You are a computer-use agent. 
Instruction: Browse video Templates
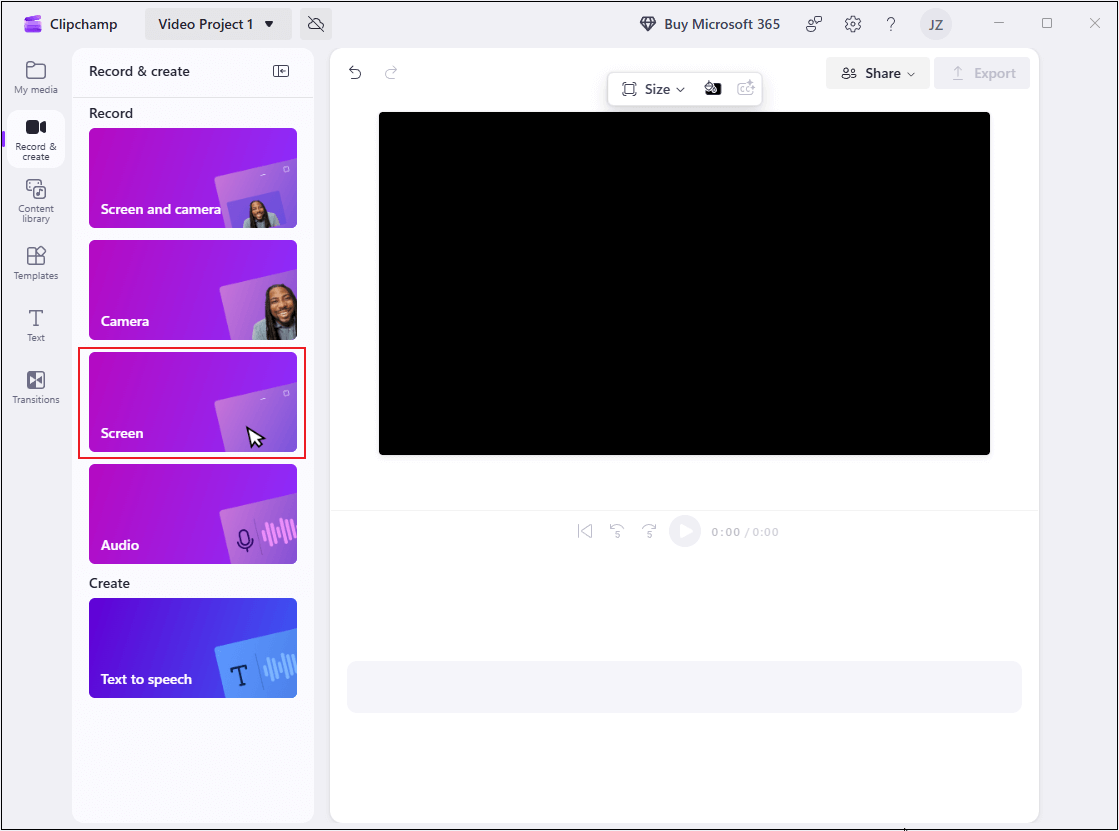[x=35, y=262]
